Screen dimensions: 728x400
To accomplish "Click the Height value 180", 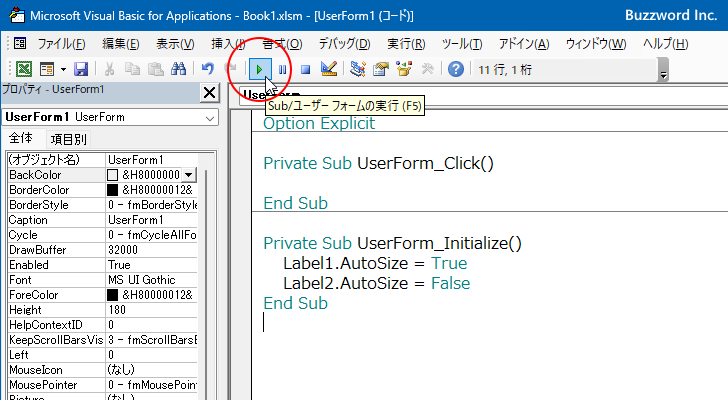I will click(x=151, y=310).
